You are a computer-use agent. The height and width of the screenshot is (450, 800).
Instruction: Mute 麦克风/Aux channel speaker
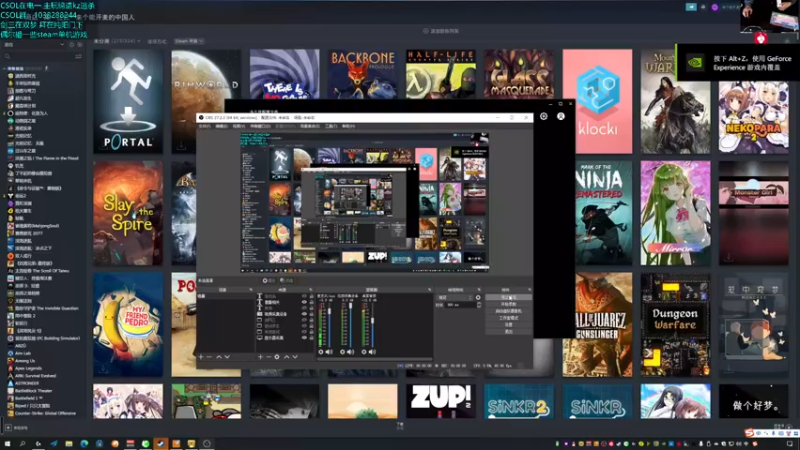click(329, 352)
